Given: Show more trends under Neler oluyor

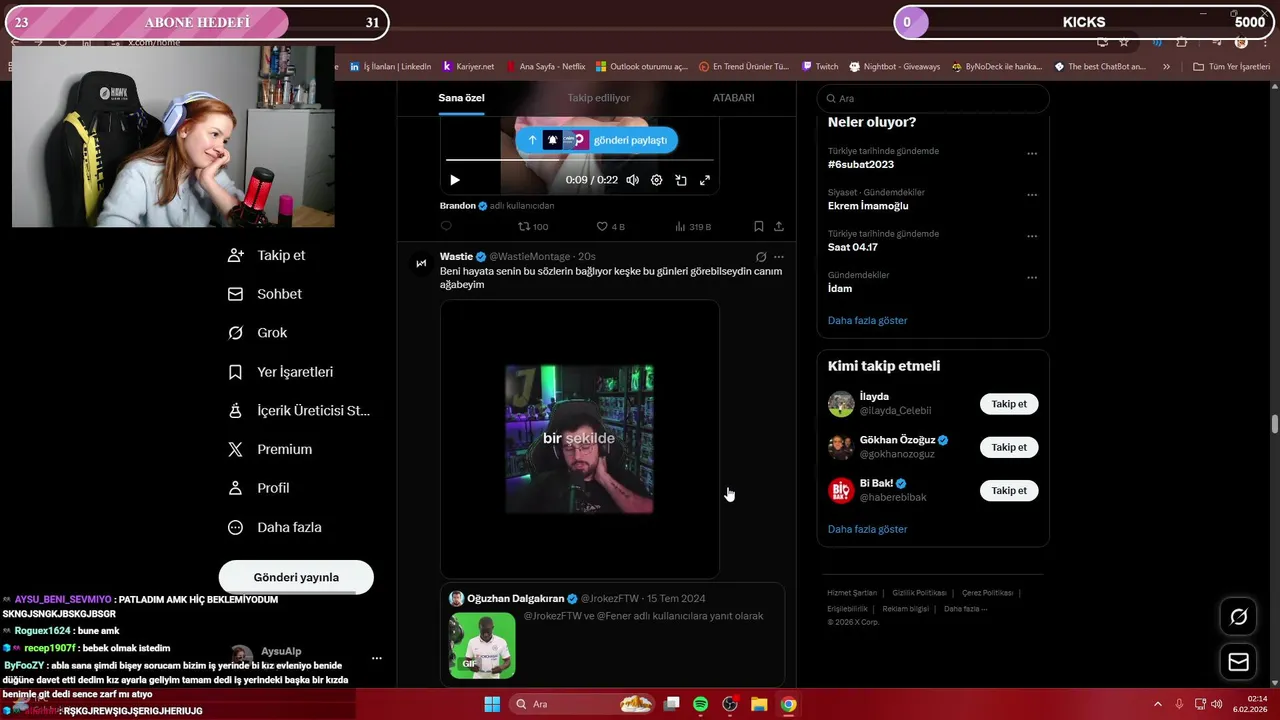Looking at the screenshot, I should [x=867, y=320].
